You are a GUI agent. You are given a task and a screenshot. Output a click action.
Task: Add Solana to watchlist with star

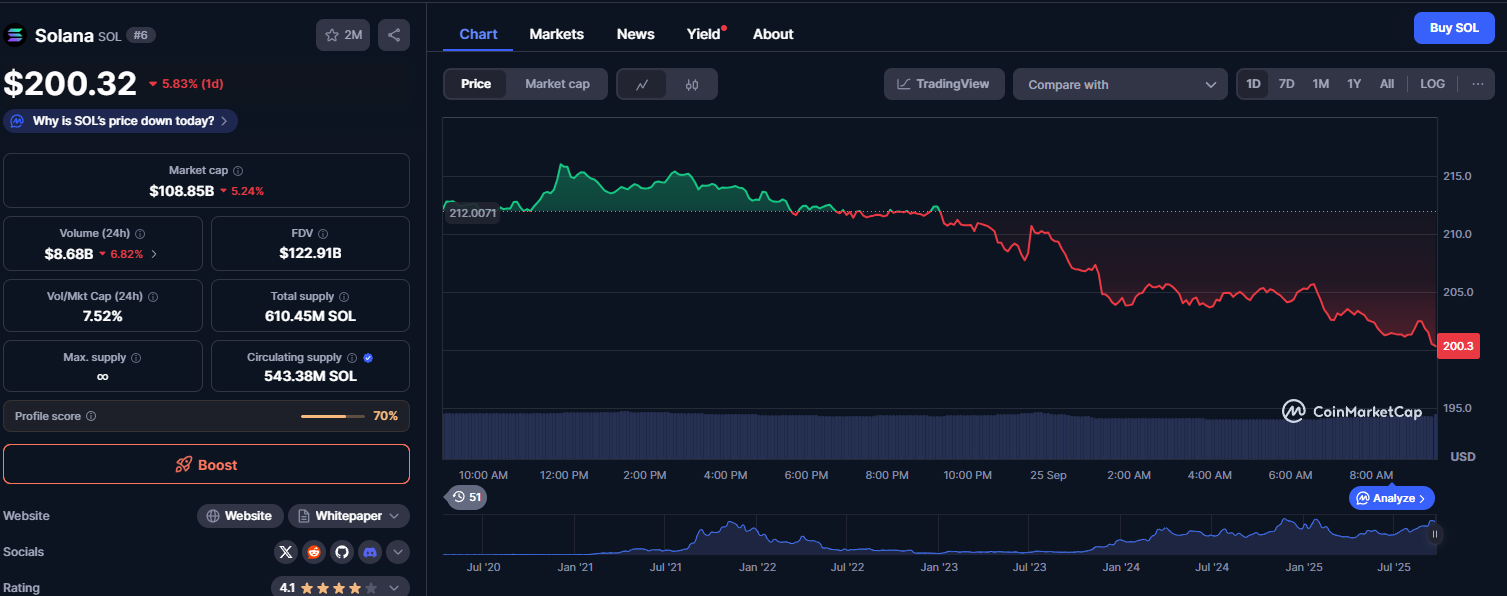point(343,35)
